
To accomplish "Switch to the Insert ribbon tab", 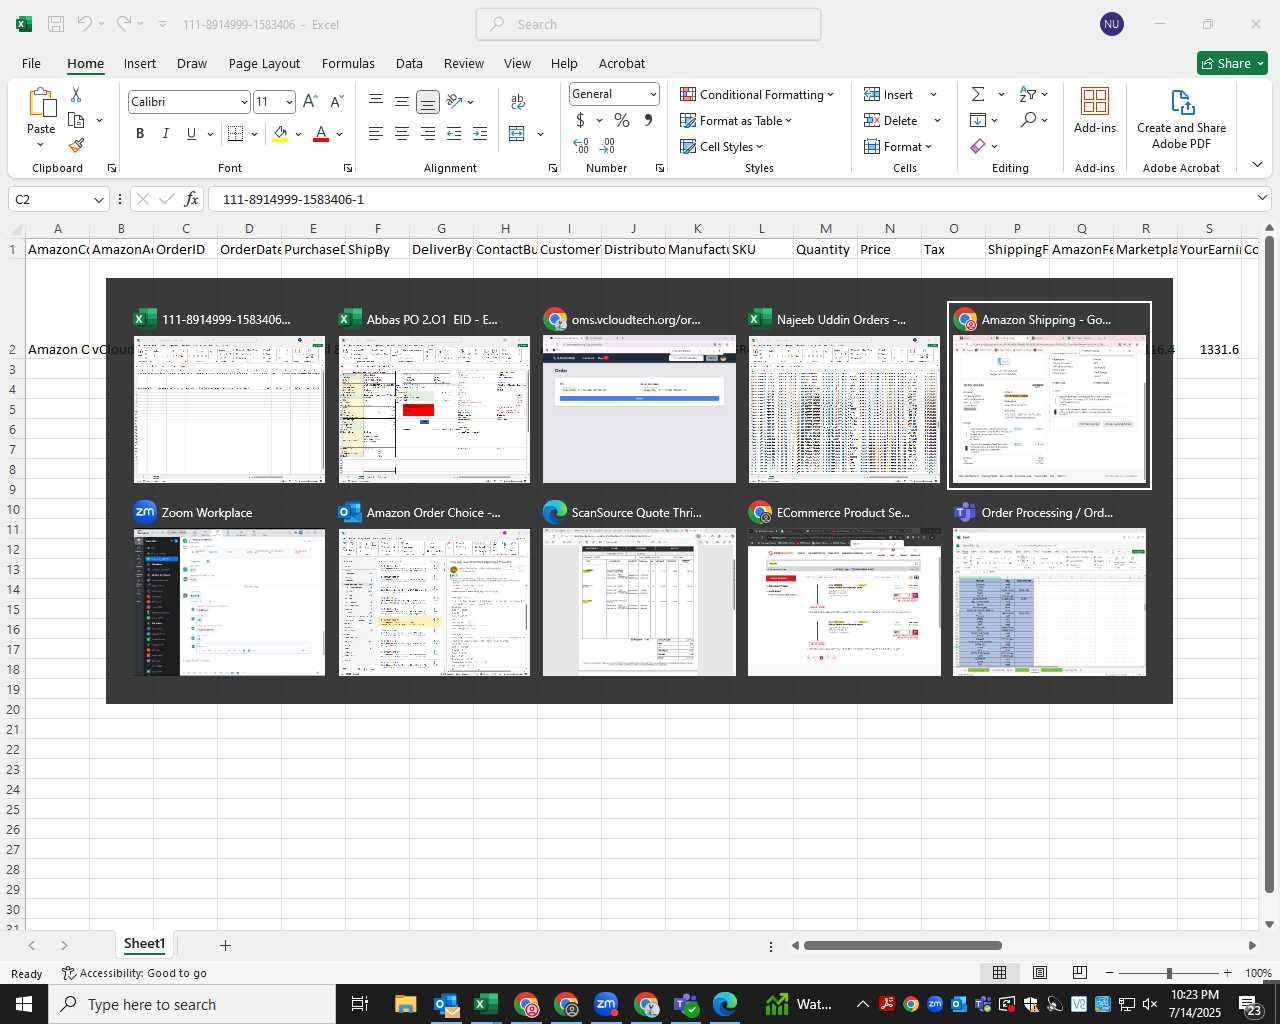I will coord(140,63).
